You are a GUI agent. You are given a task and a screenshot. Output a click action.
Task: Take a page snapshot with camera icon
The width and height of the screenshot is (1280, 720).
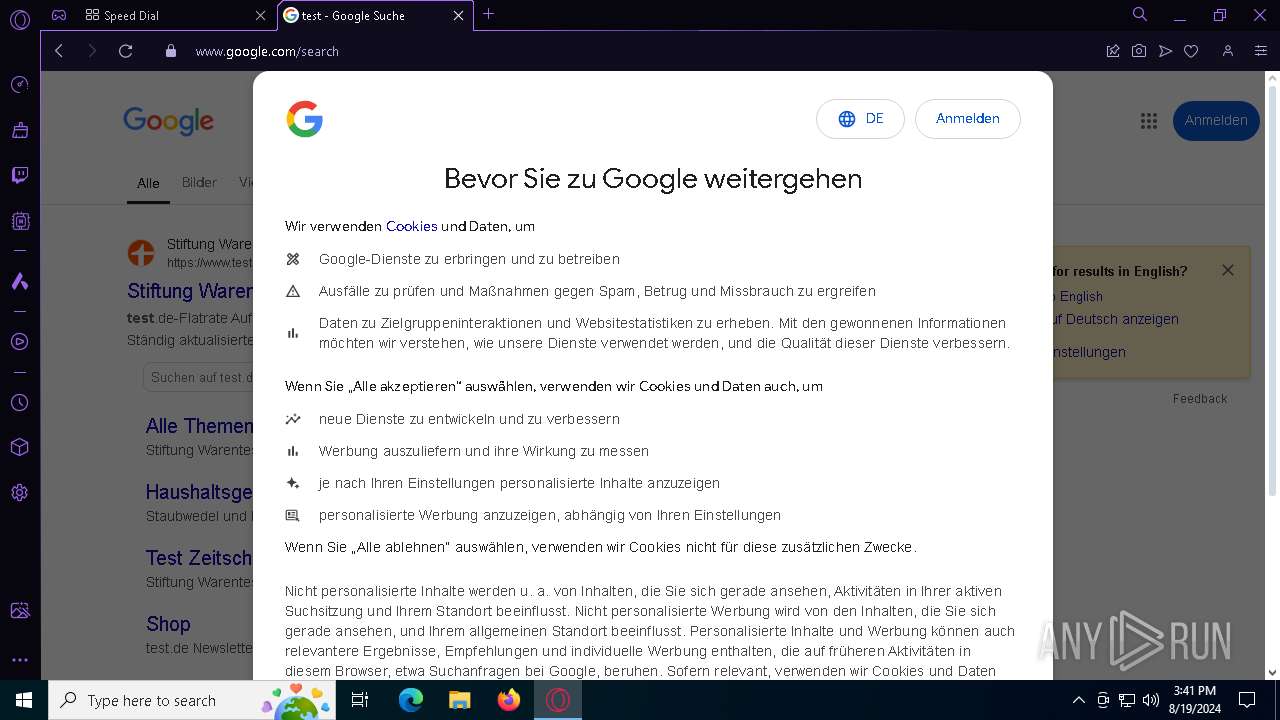(x=1139, y=51)
